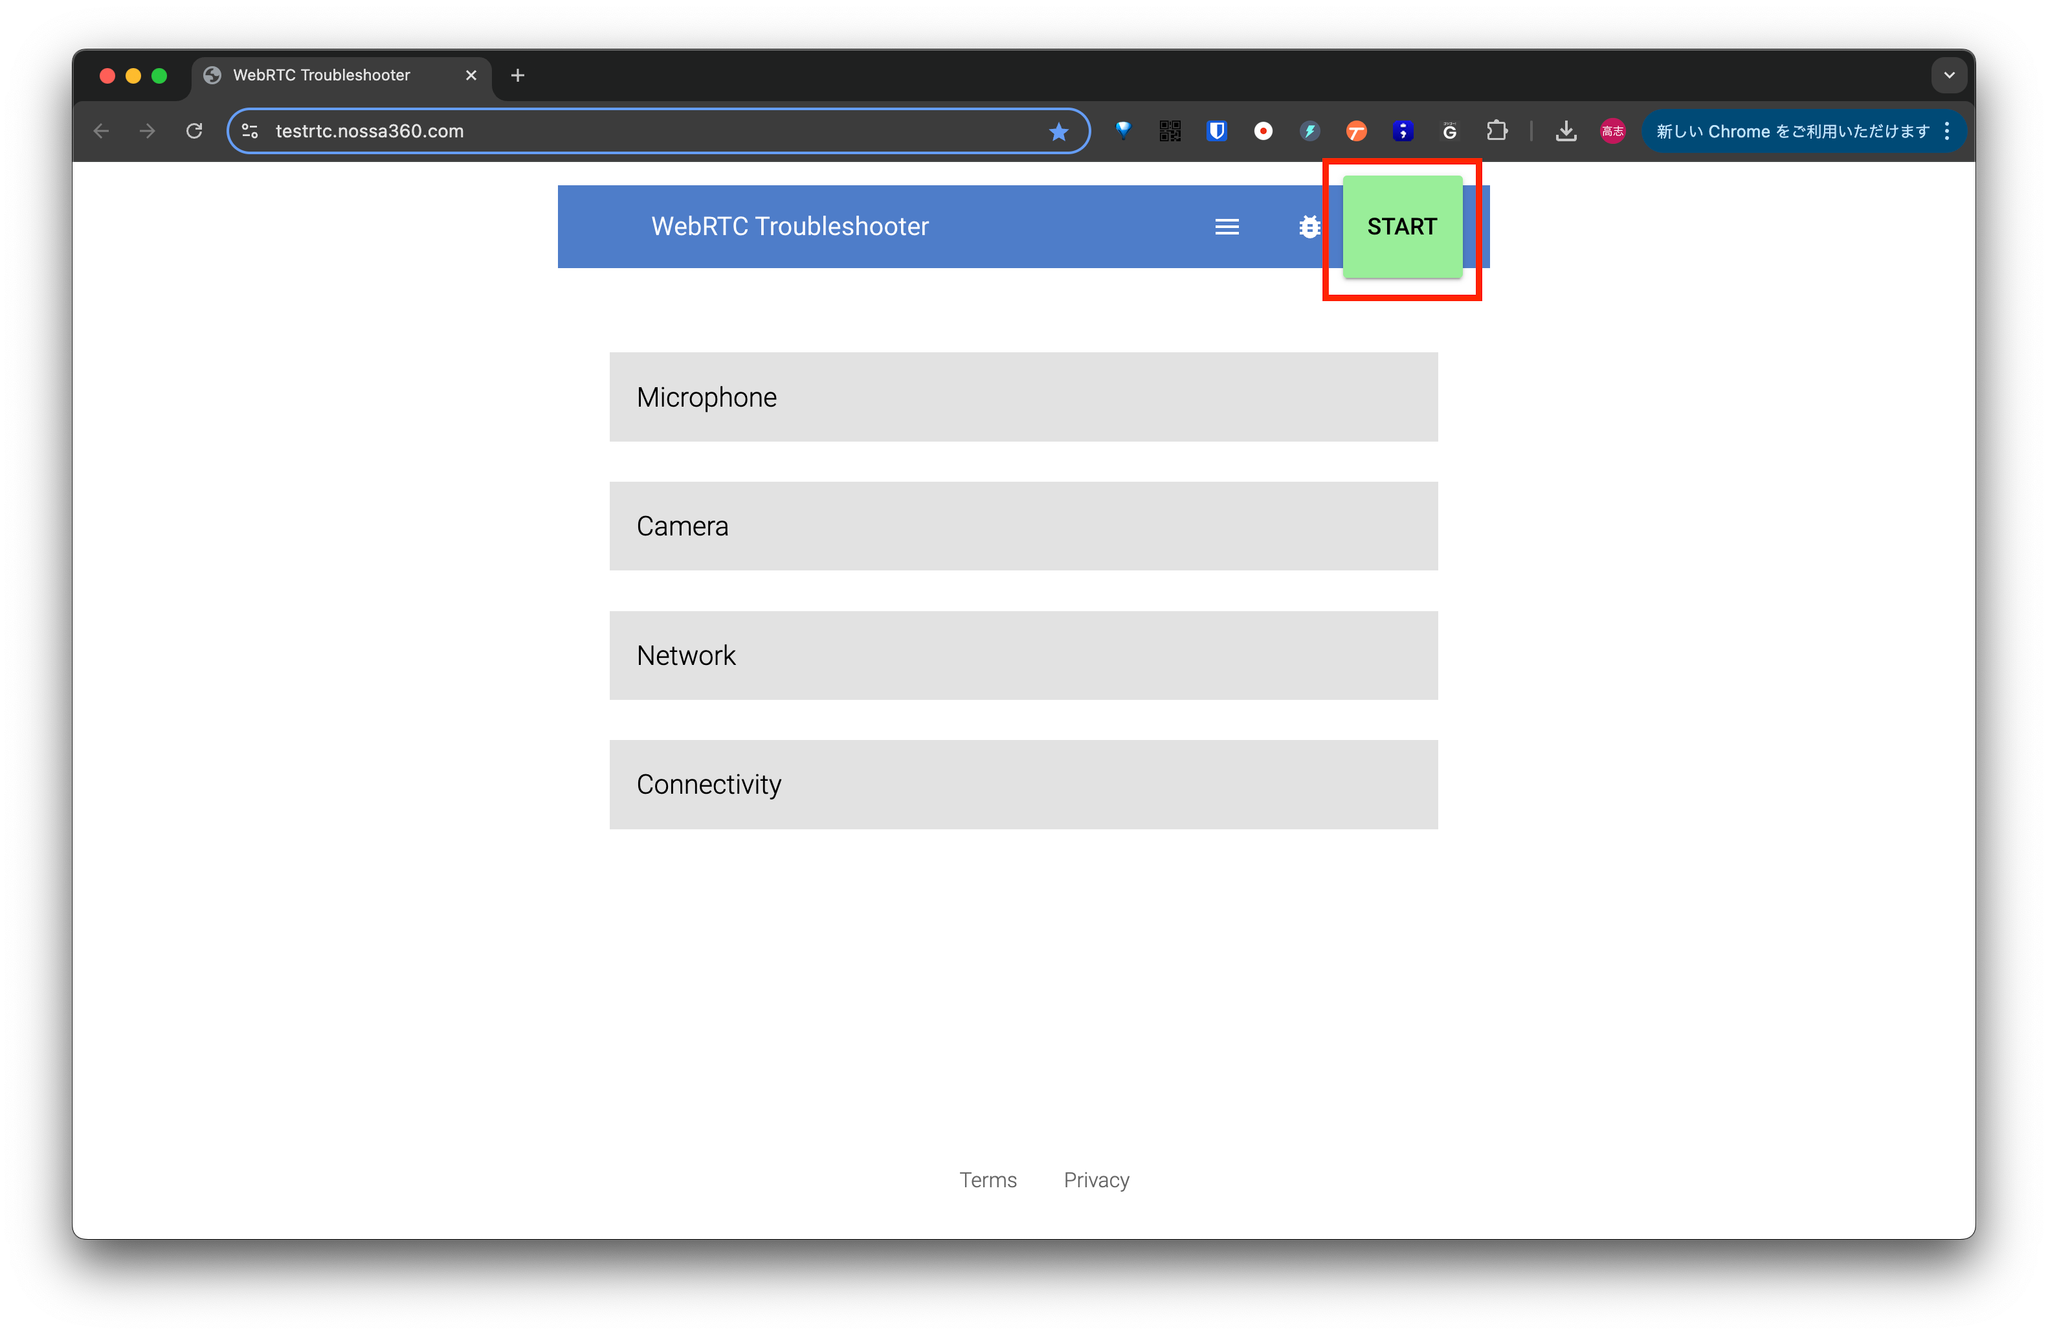Open the Terms link
The image size is (2048, 1335).
(988, 1180)
